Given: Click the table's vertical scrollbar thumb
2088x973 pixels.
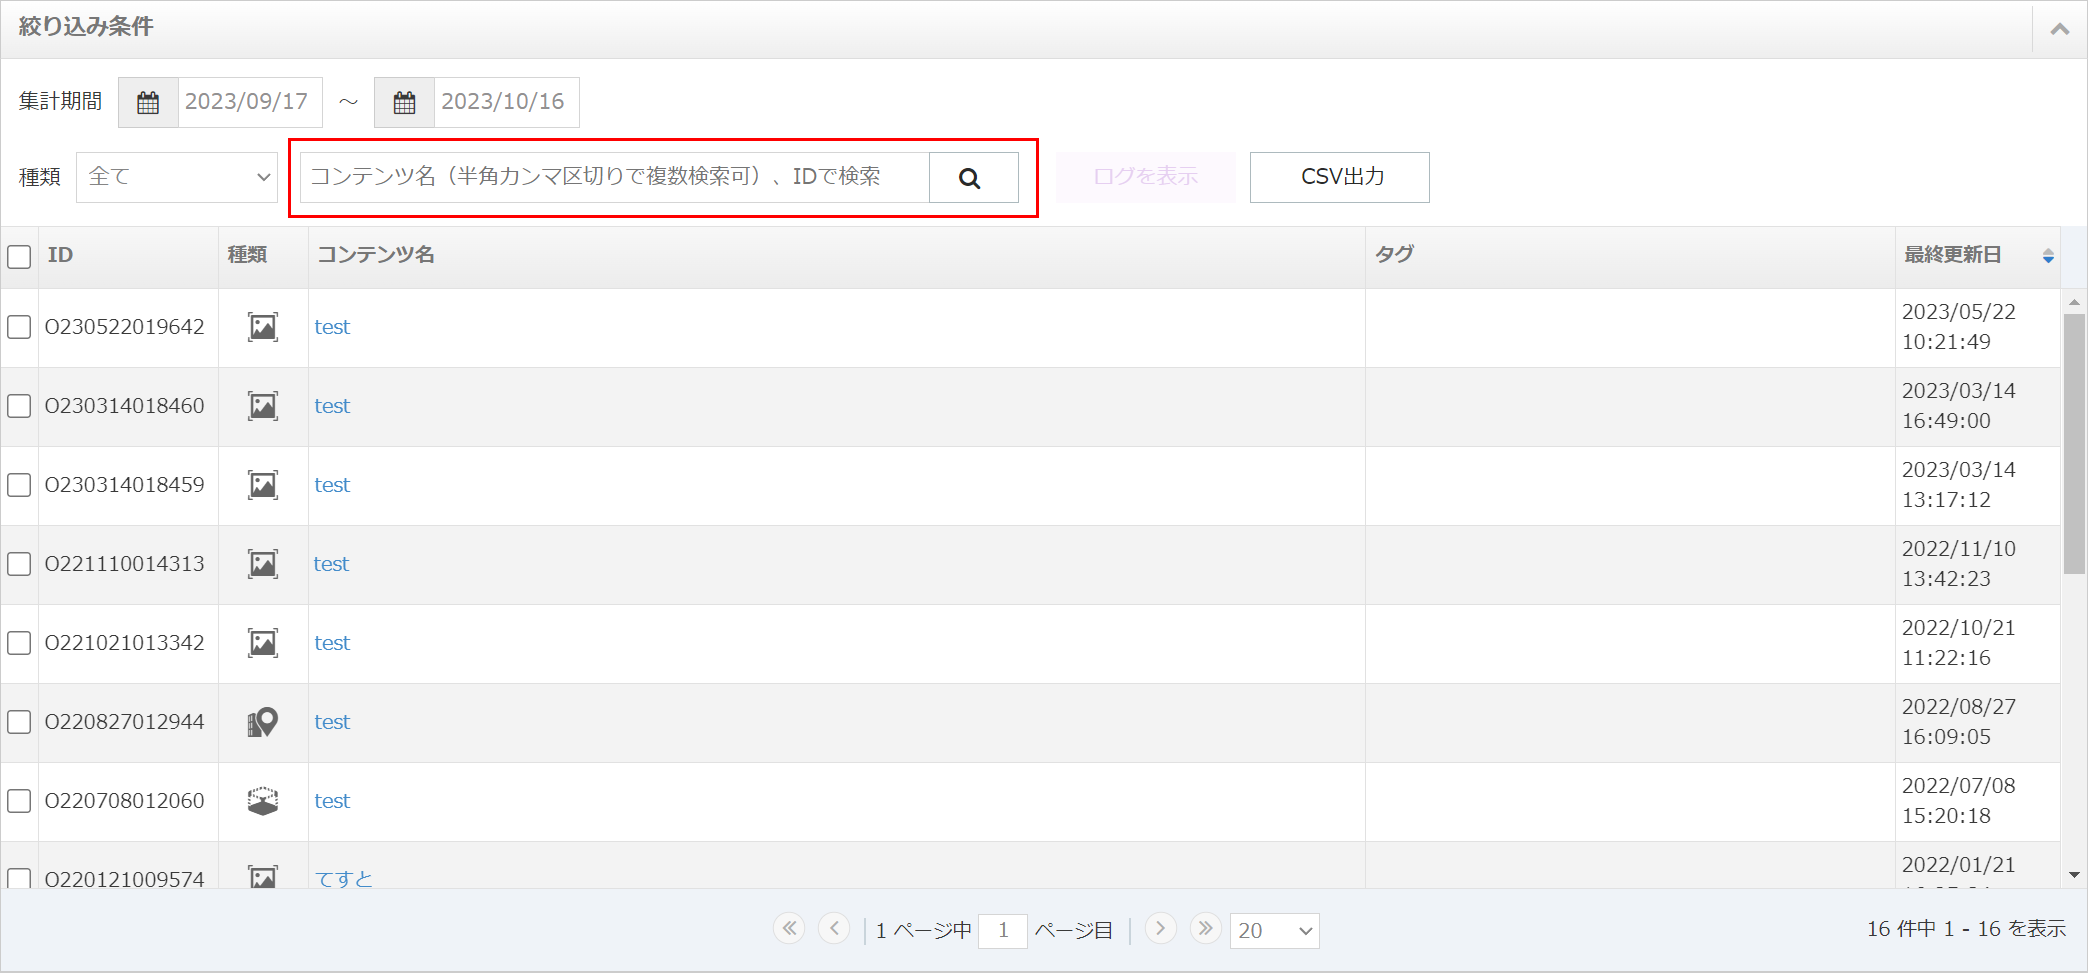Looking at the screenshot, I should coord(2074,444).
